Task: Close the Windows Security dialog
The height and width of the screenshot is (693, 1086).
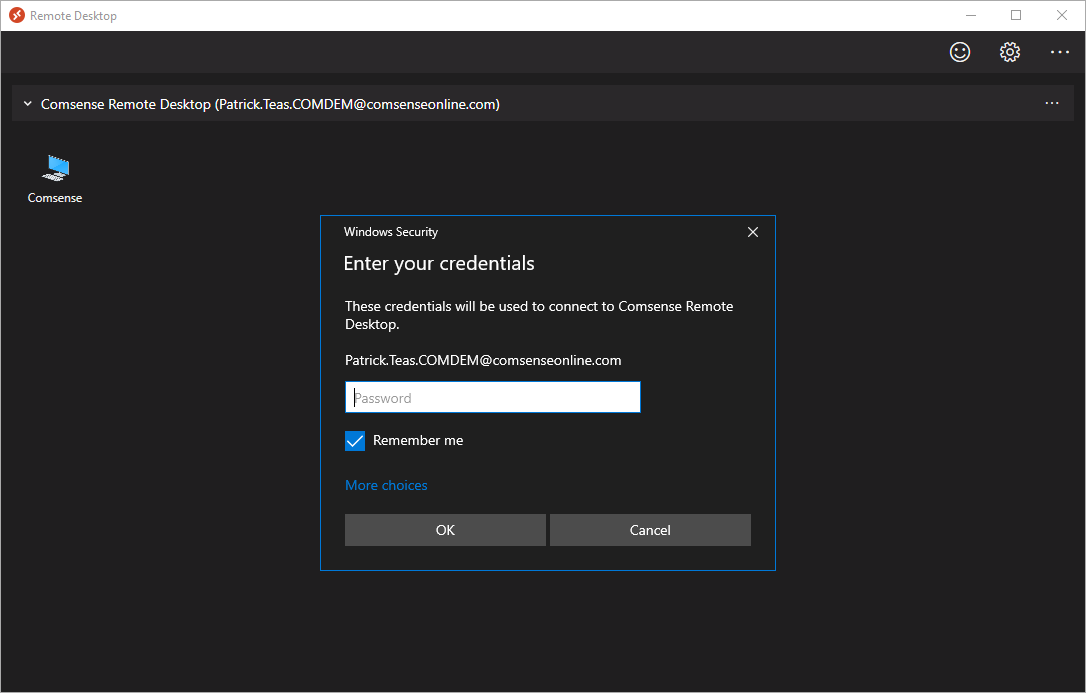Action: (x=753, y=232)
